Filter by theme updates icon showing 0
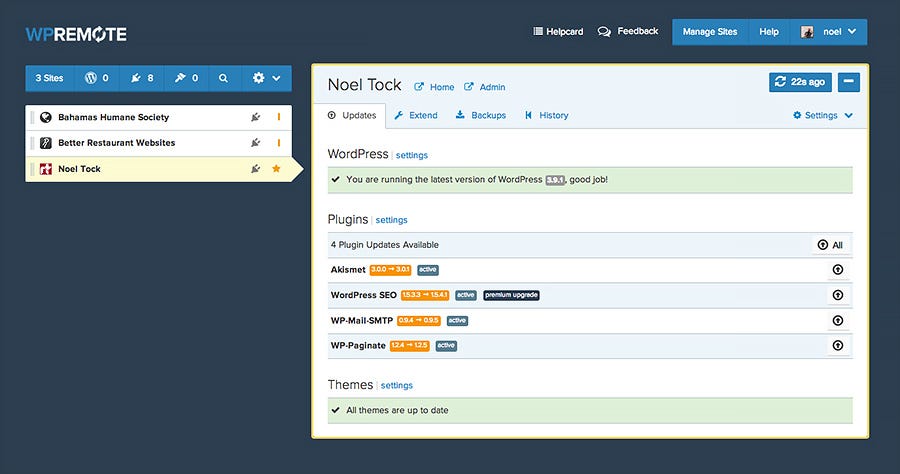This screenshot has height=474, width=900. click(187, 78)
